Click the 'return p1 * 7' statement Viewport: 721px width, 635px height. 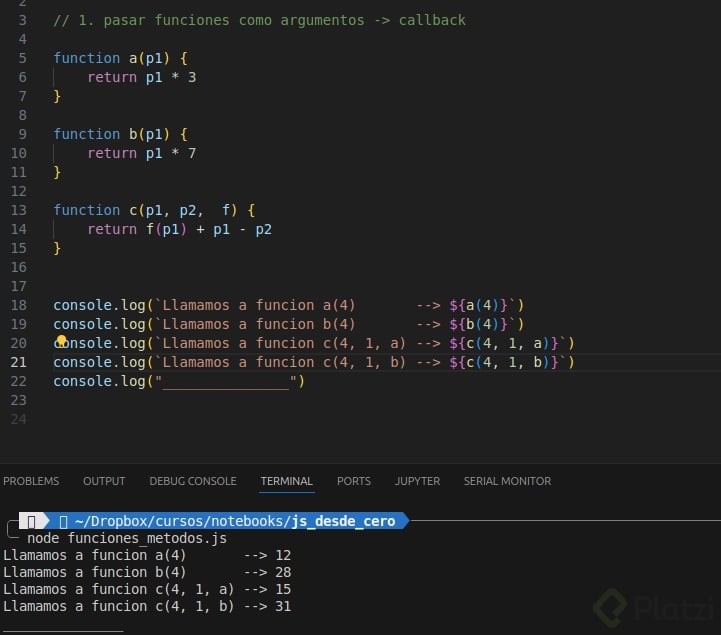click(142, 153)
